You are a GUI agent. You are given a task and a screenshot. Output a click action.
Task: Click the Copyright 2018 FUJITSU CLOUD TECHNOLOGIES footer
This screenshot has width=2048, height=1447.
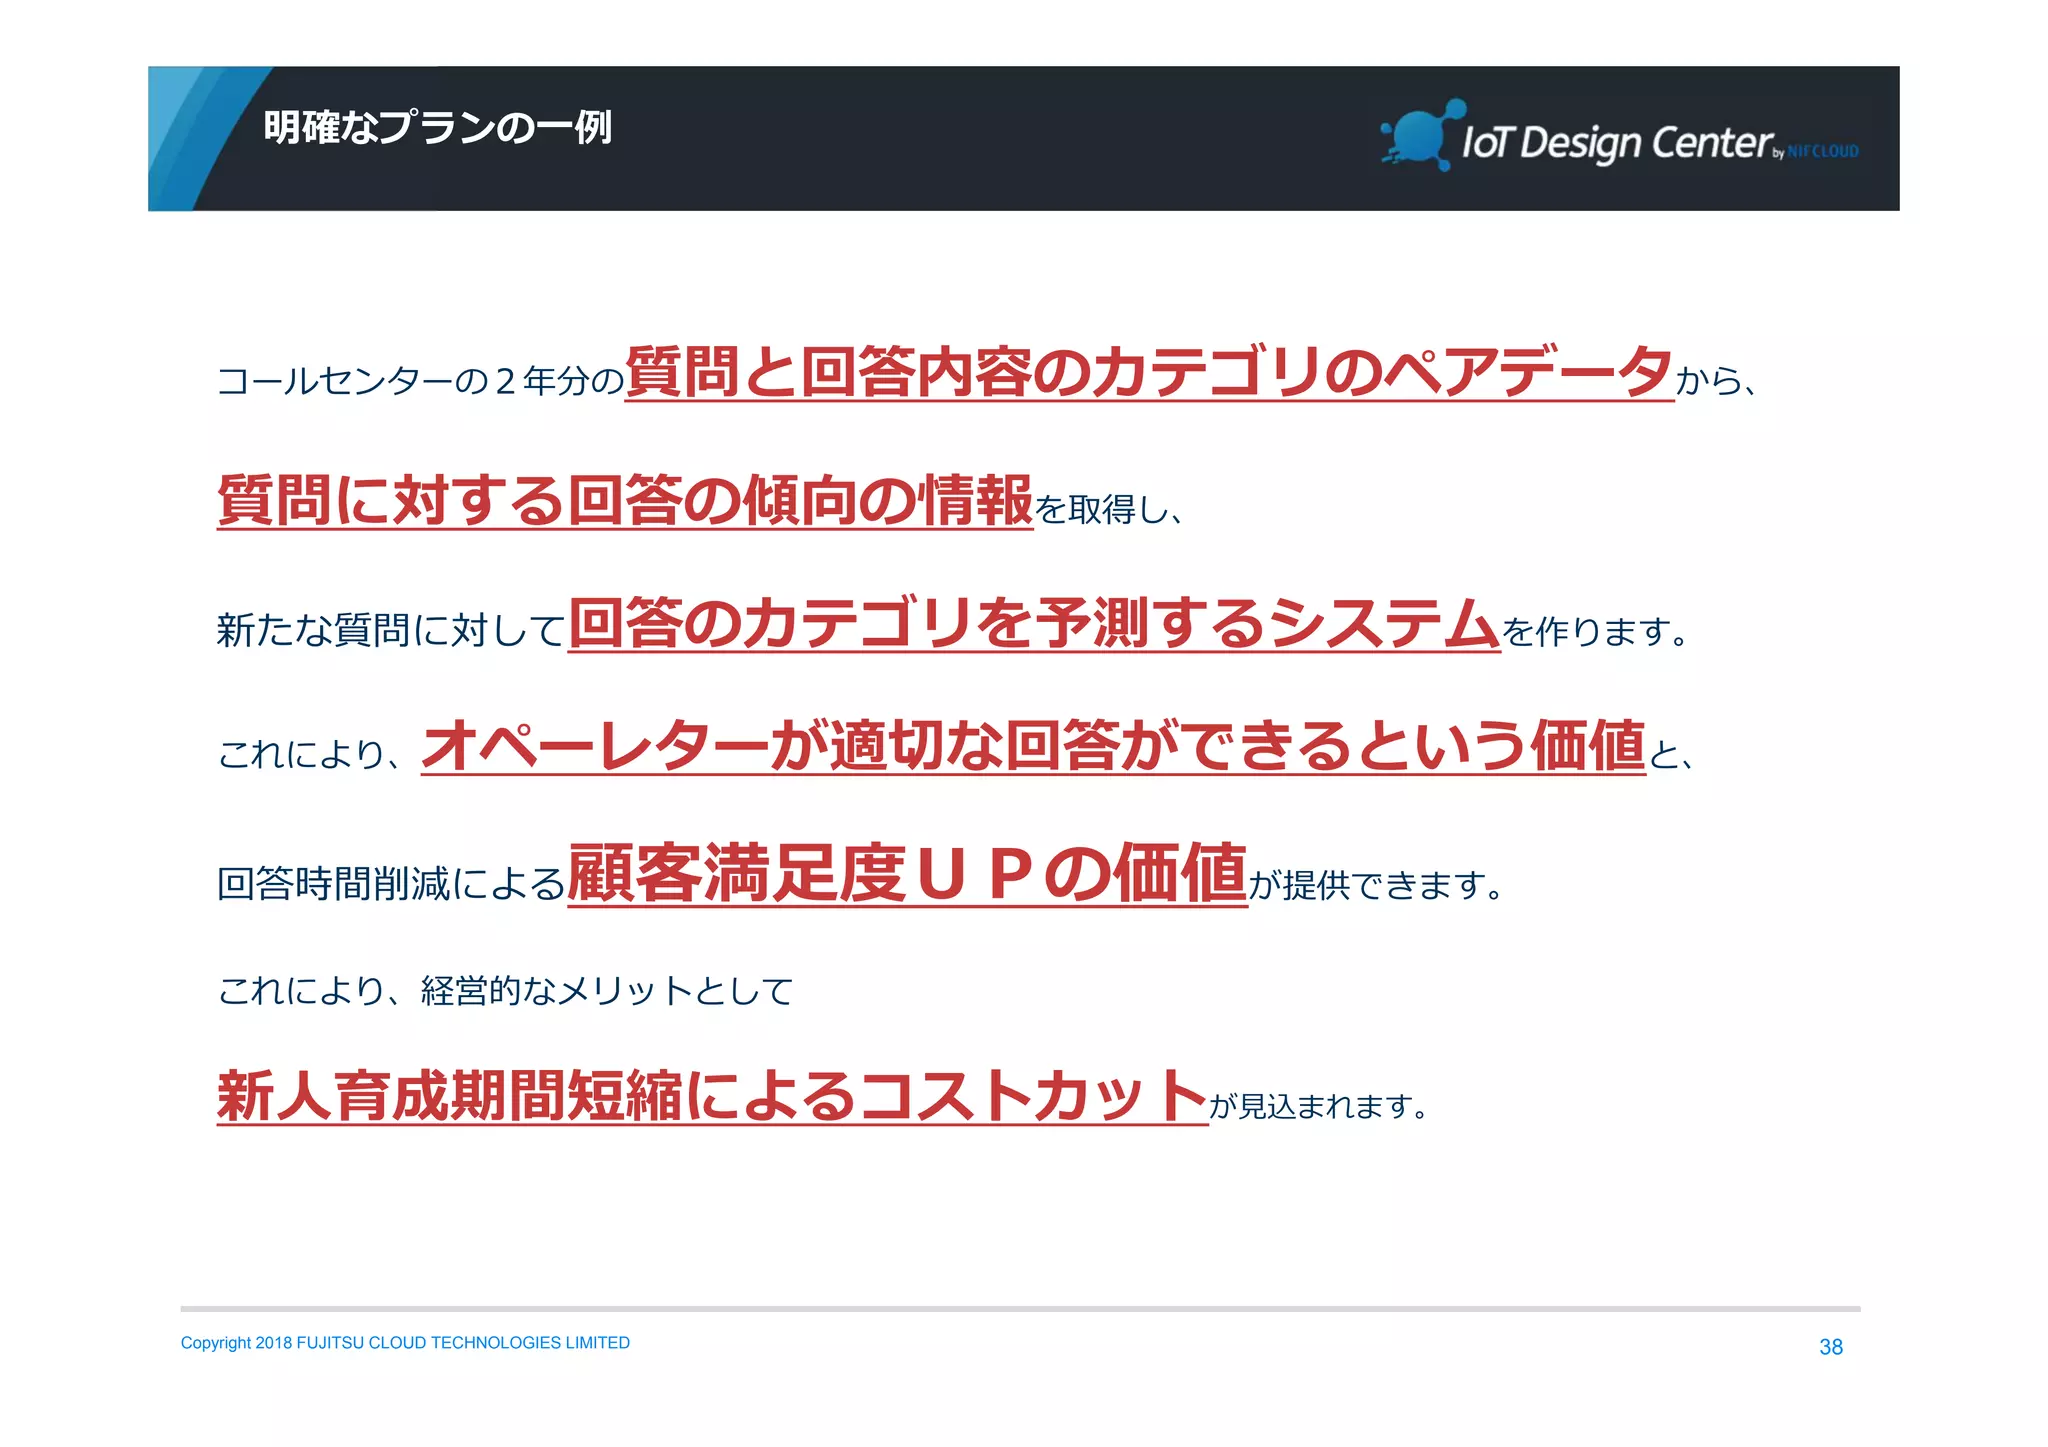pyautogui.click(x=405, y=1343)
